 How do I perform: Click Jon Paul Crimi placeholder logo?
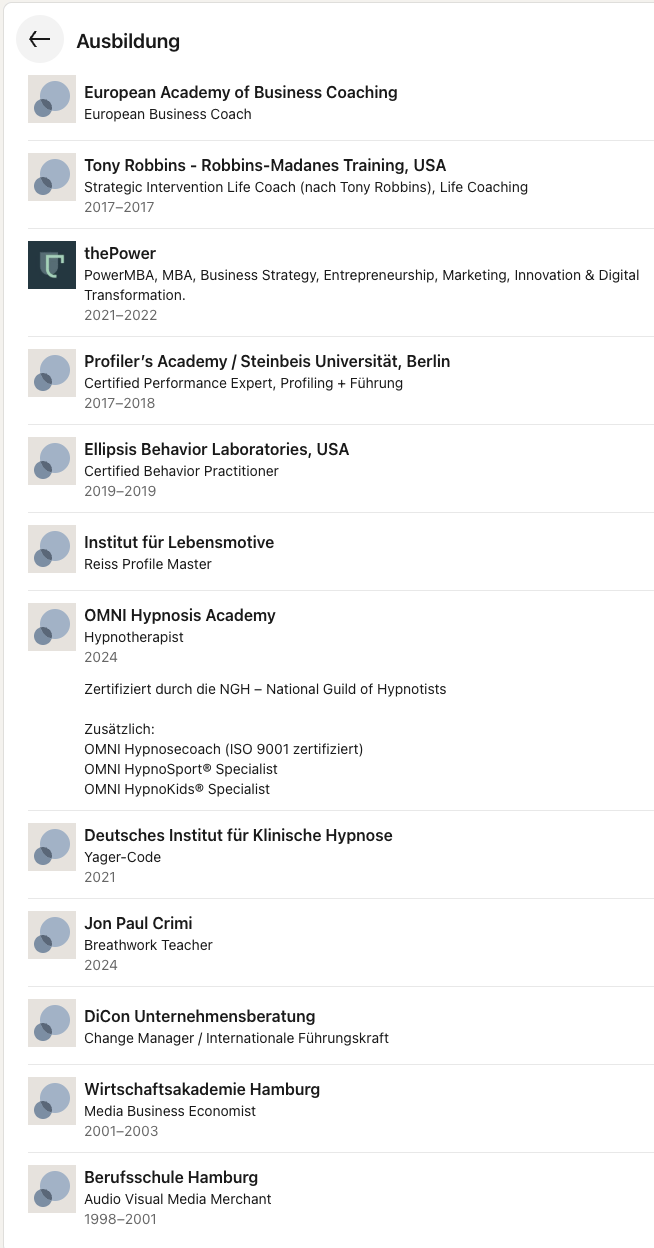point(52,935)
